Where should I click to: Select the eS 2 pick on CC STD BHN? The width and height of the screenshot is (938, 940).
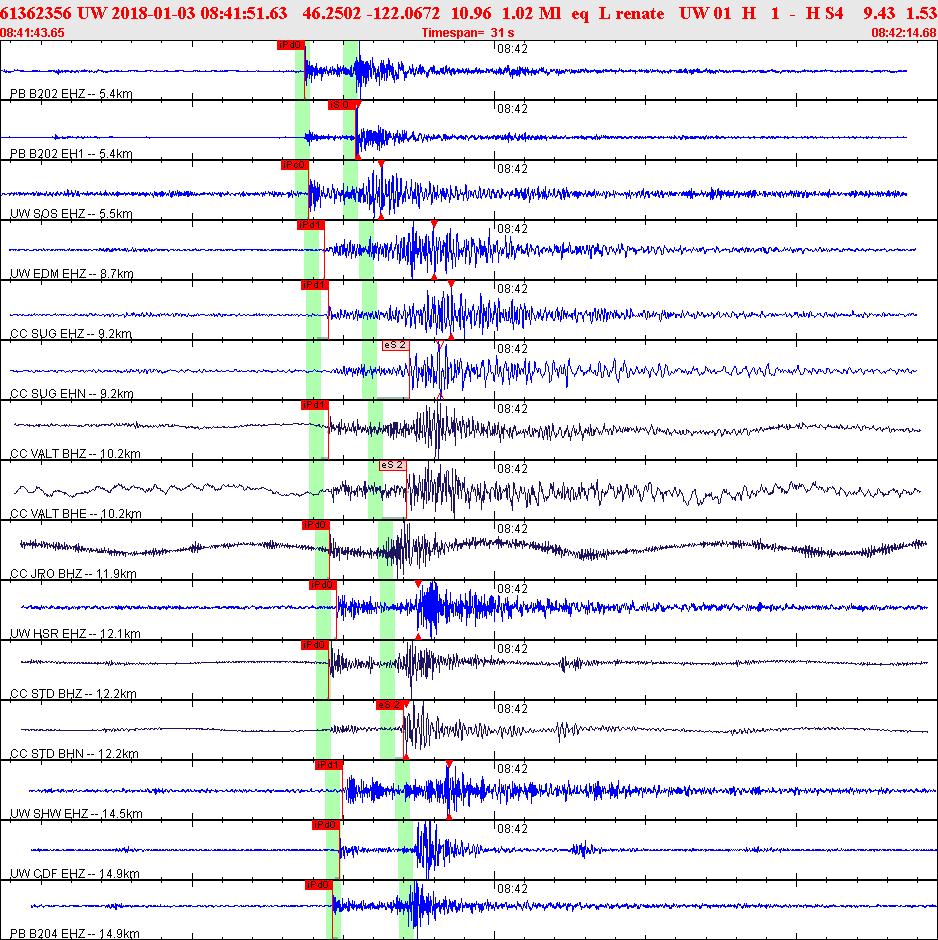point(390,704)
